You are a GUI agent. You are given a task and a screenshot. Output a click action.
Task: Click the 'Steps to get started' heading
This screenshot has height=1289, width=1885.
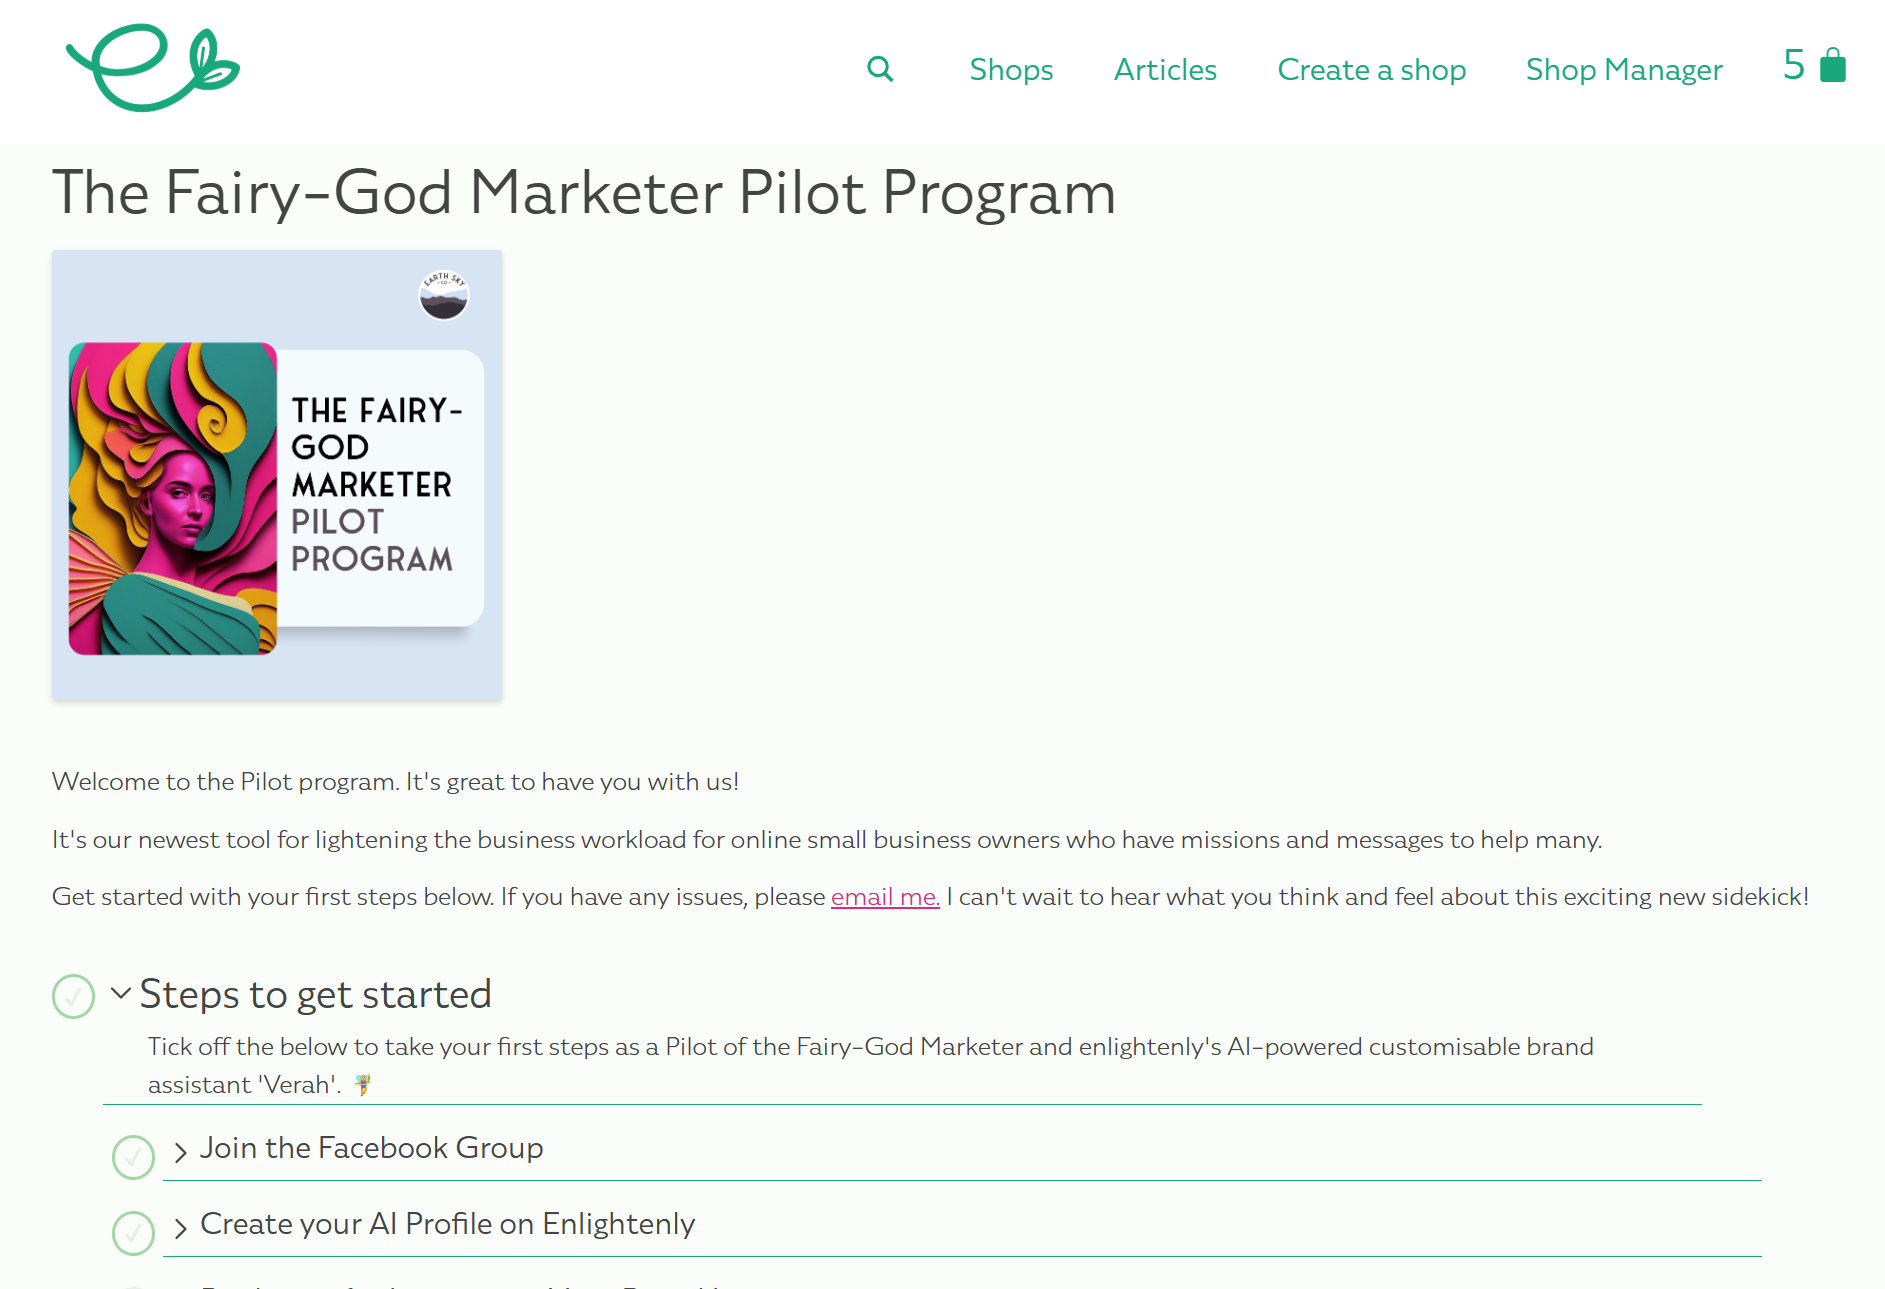tap(315, 994)
